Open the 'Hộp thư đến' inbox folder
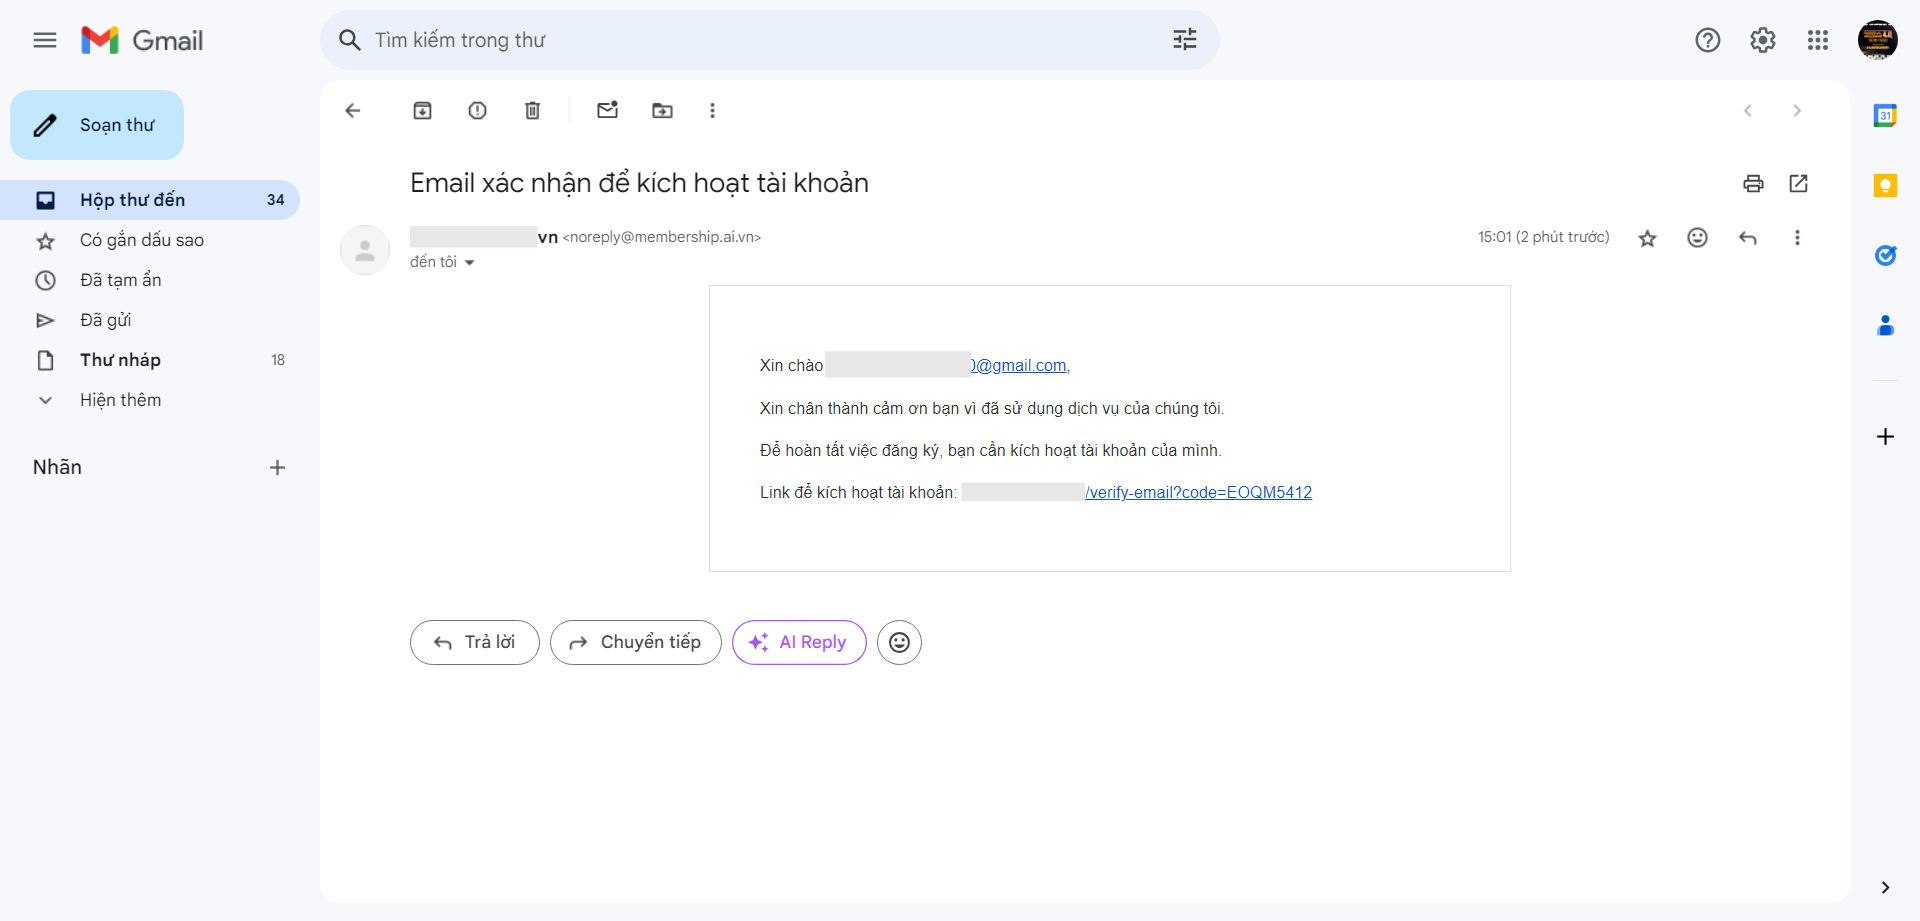The height and width of the screenshot is (921, 1920). click(x=132, y=200)
